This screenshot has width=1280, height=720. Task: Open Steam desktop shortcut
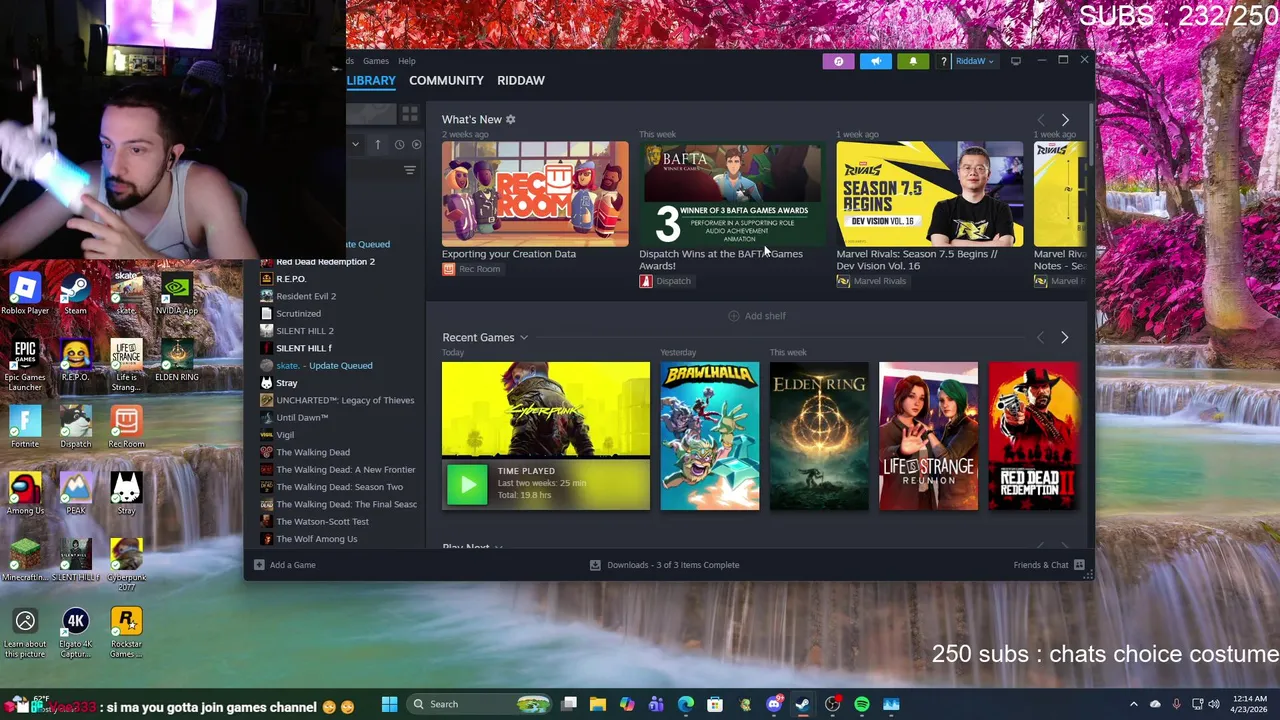[x=75, y=294]
